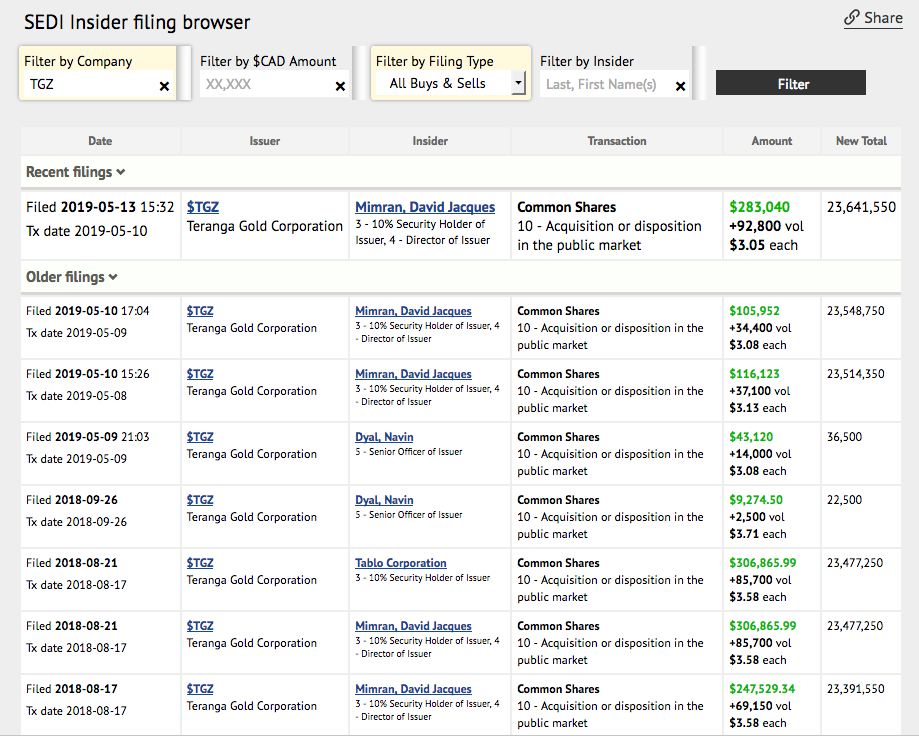Collapse the Older filings section
The image size is (919, 736).
(x=71, y=277)
